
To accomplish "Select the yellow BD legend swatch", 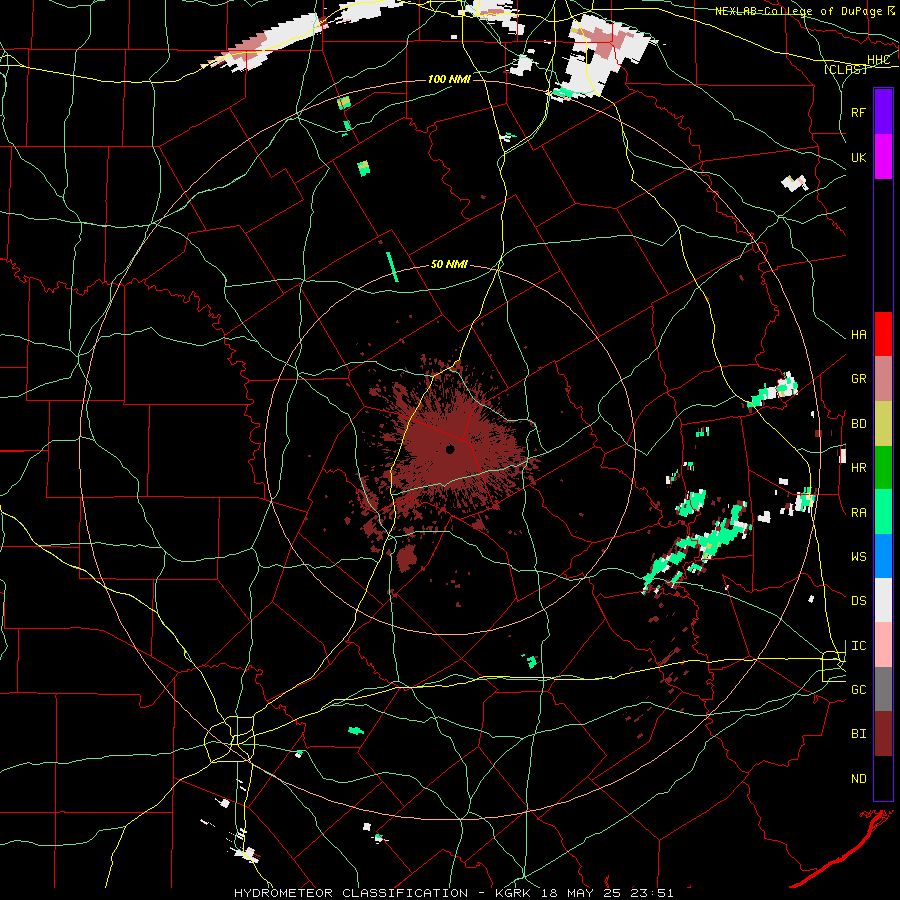I will coord(883,424).
